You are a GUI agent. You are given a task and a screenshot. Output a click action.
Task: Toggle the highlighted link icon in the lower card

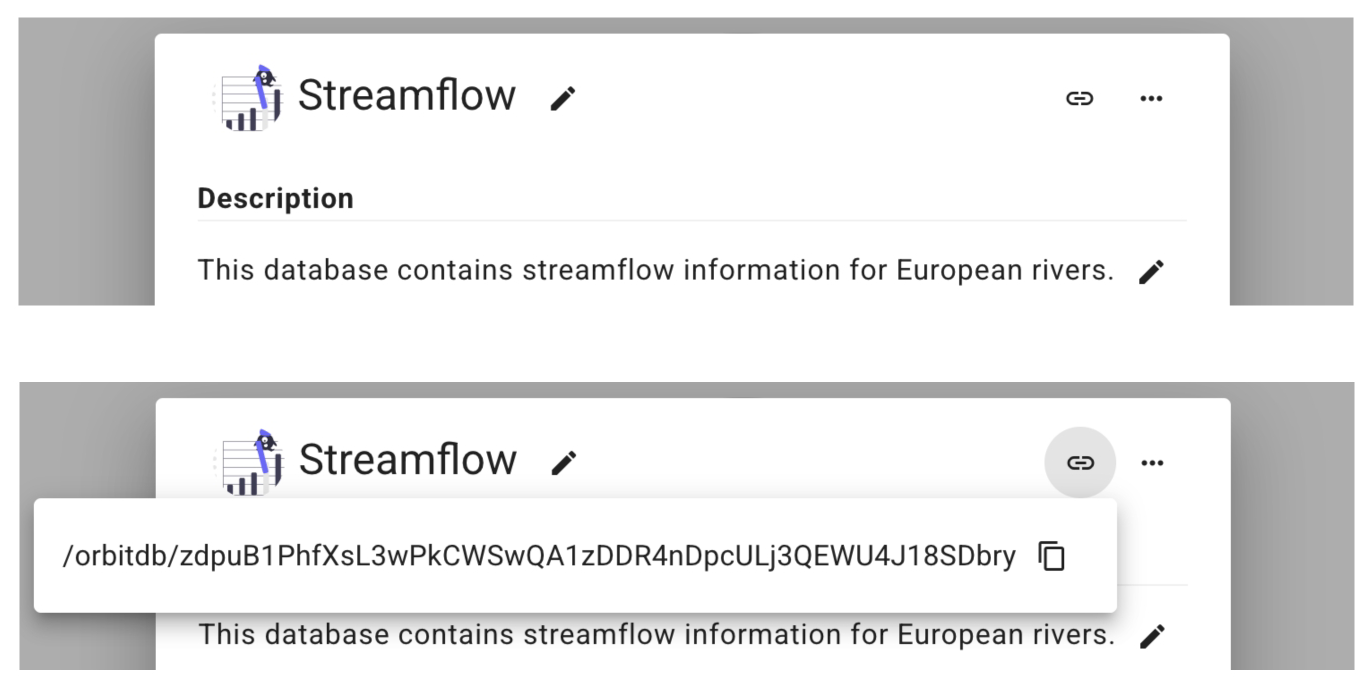[1080, 462]
